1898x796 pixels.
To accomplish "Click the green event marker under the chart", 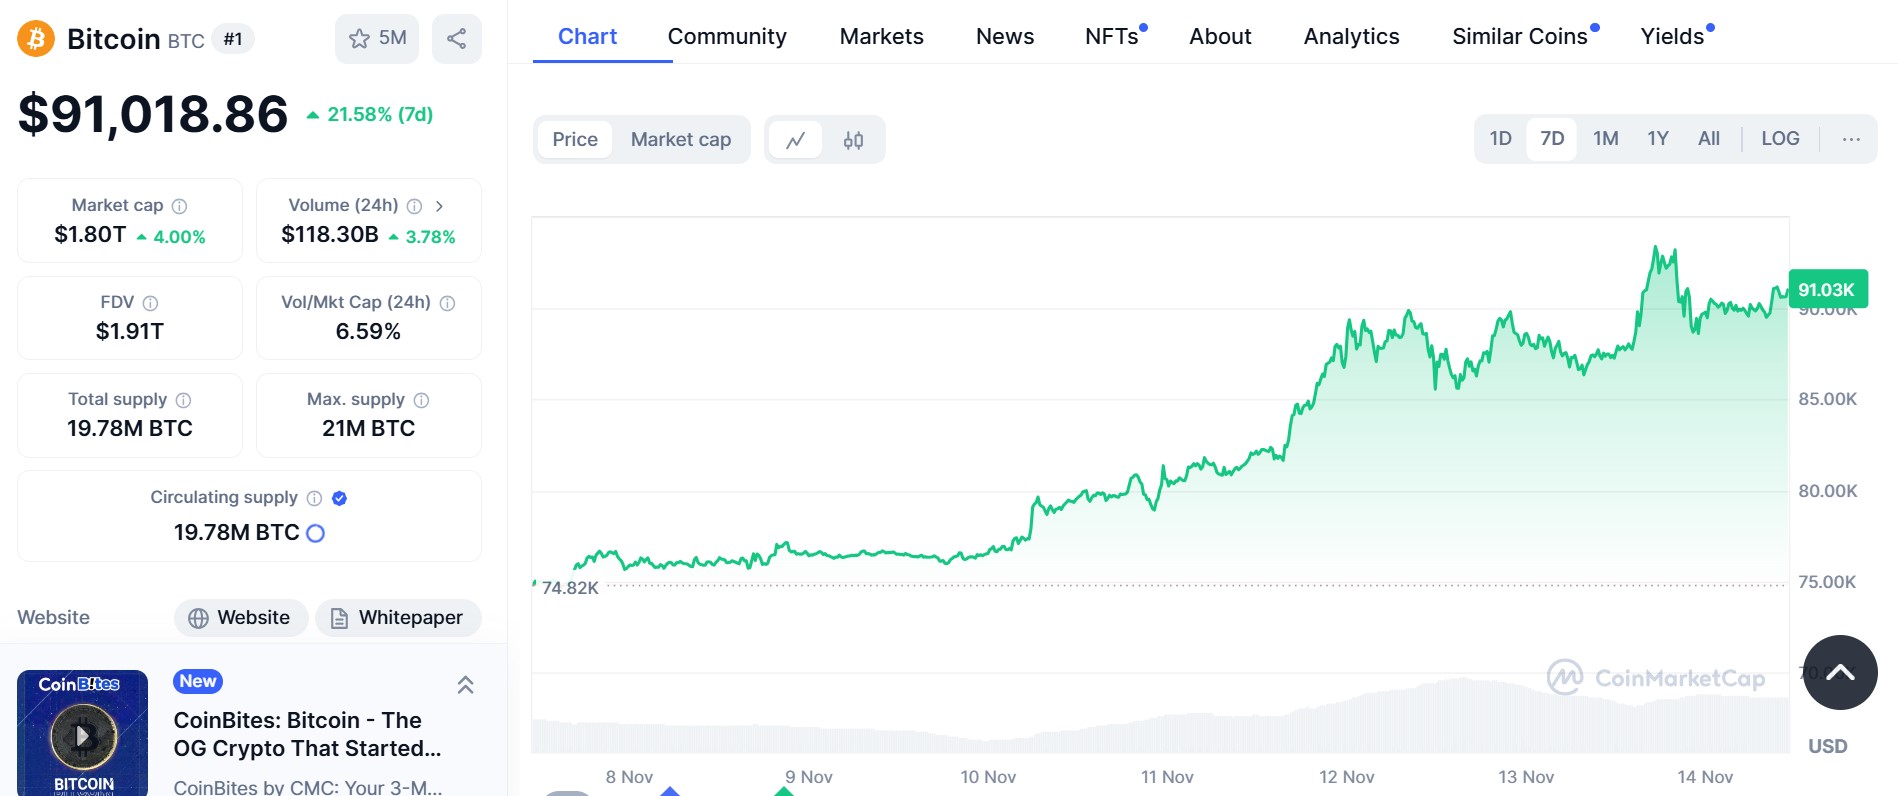I will pos(784,791).
